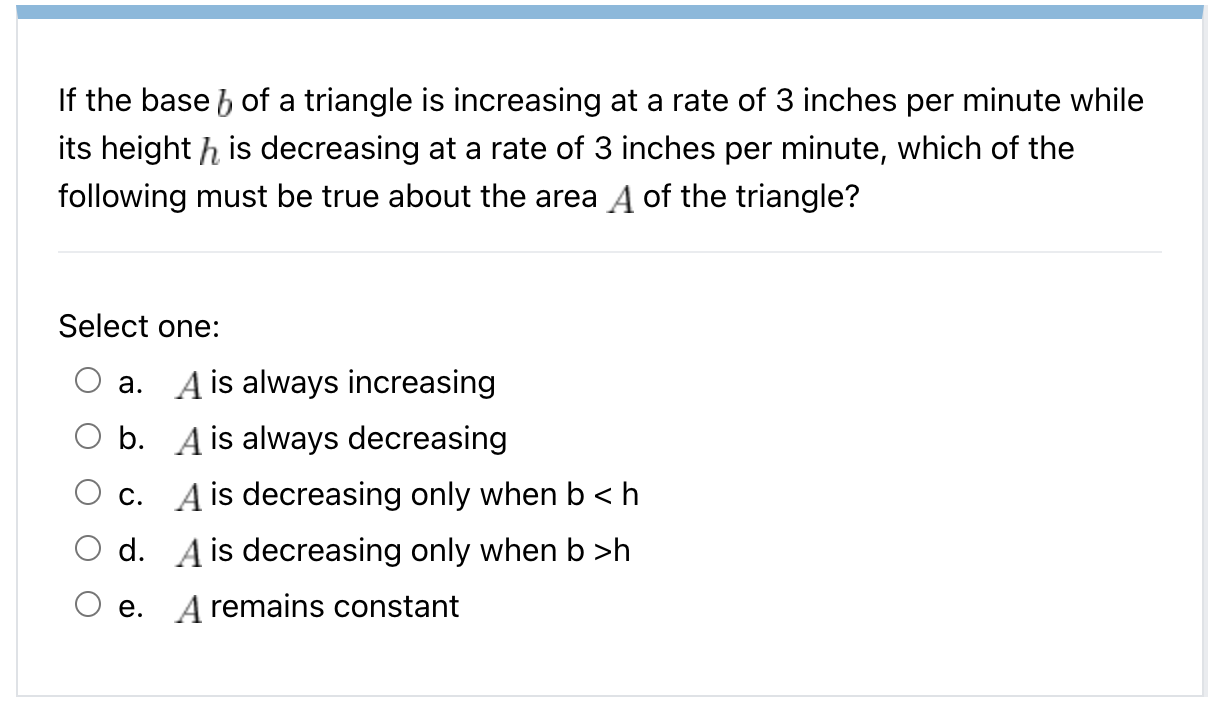Select option e radio button
The height and width of the screenshot is (706, 1208).
click(88, 601)
